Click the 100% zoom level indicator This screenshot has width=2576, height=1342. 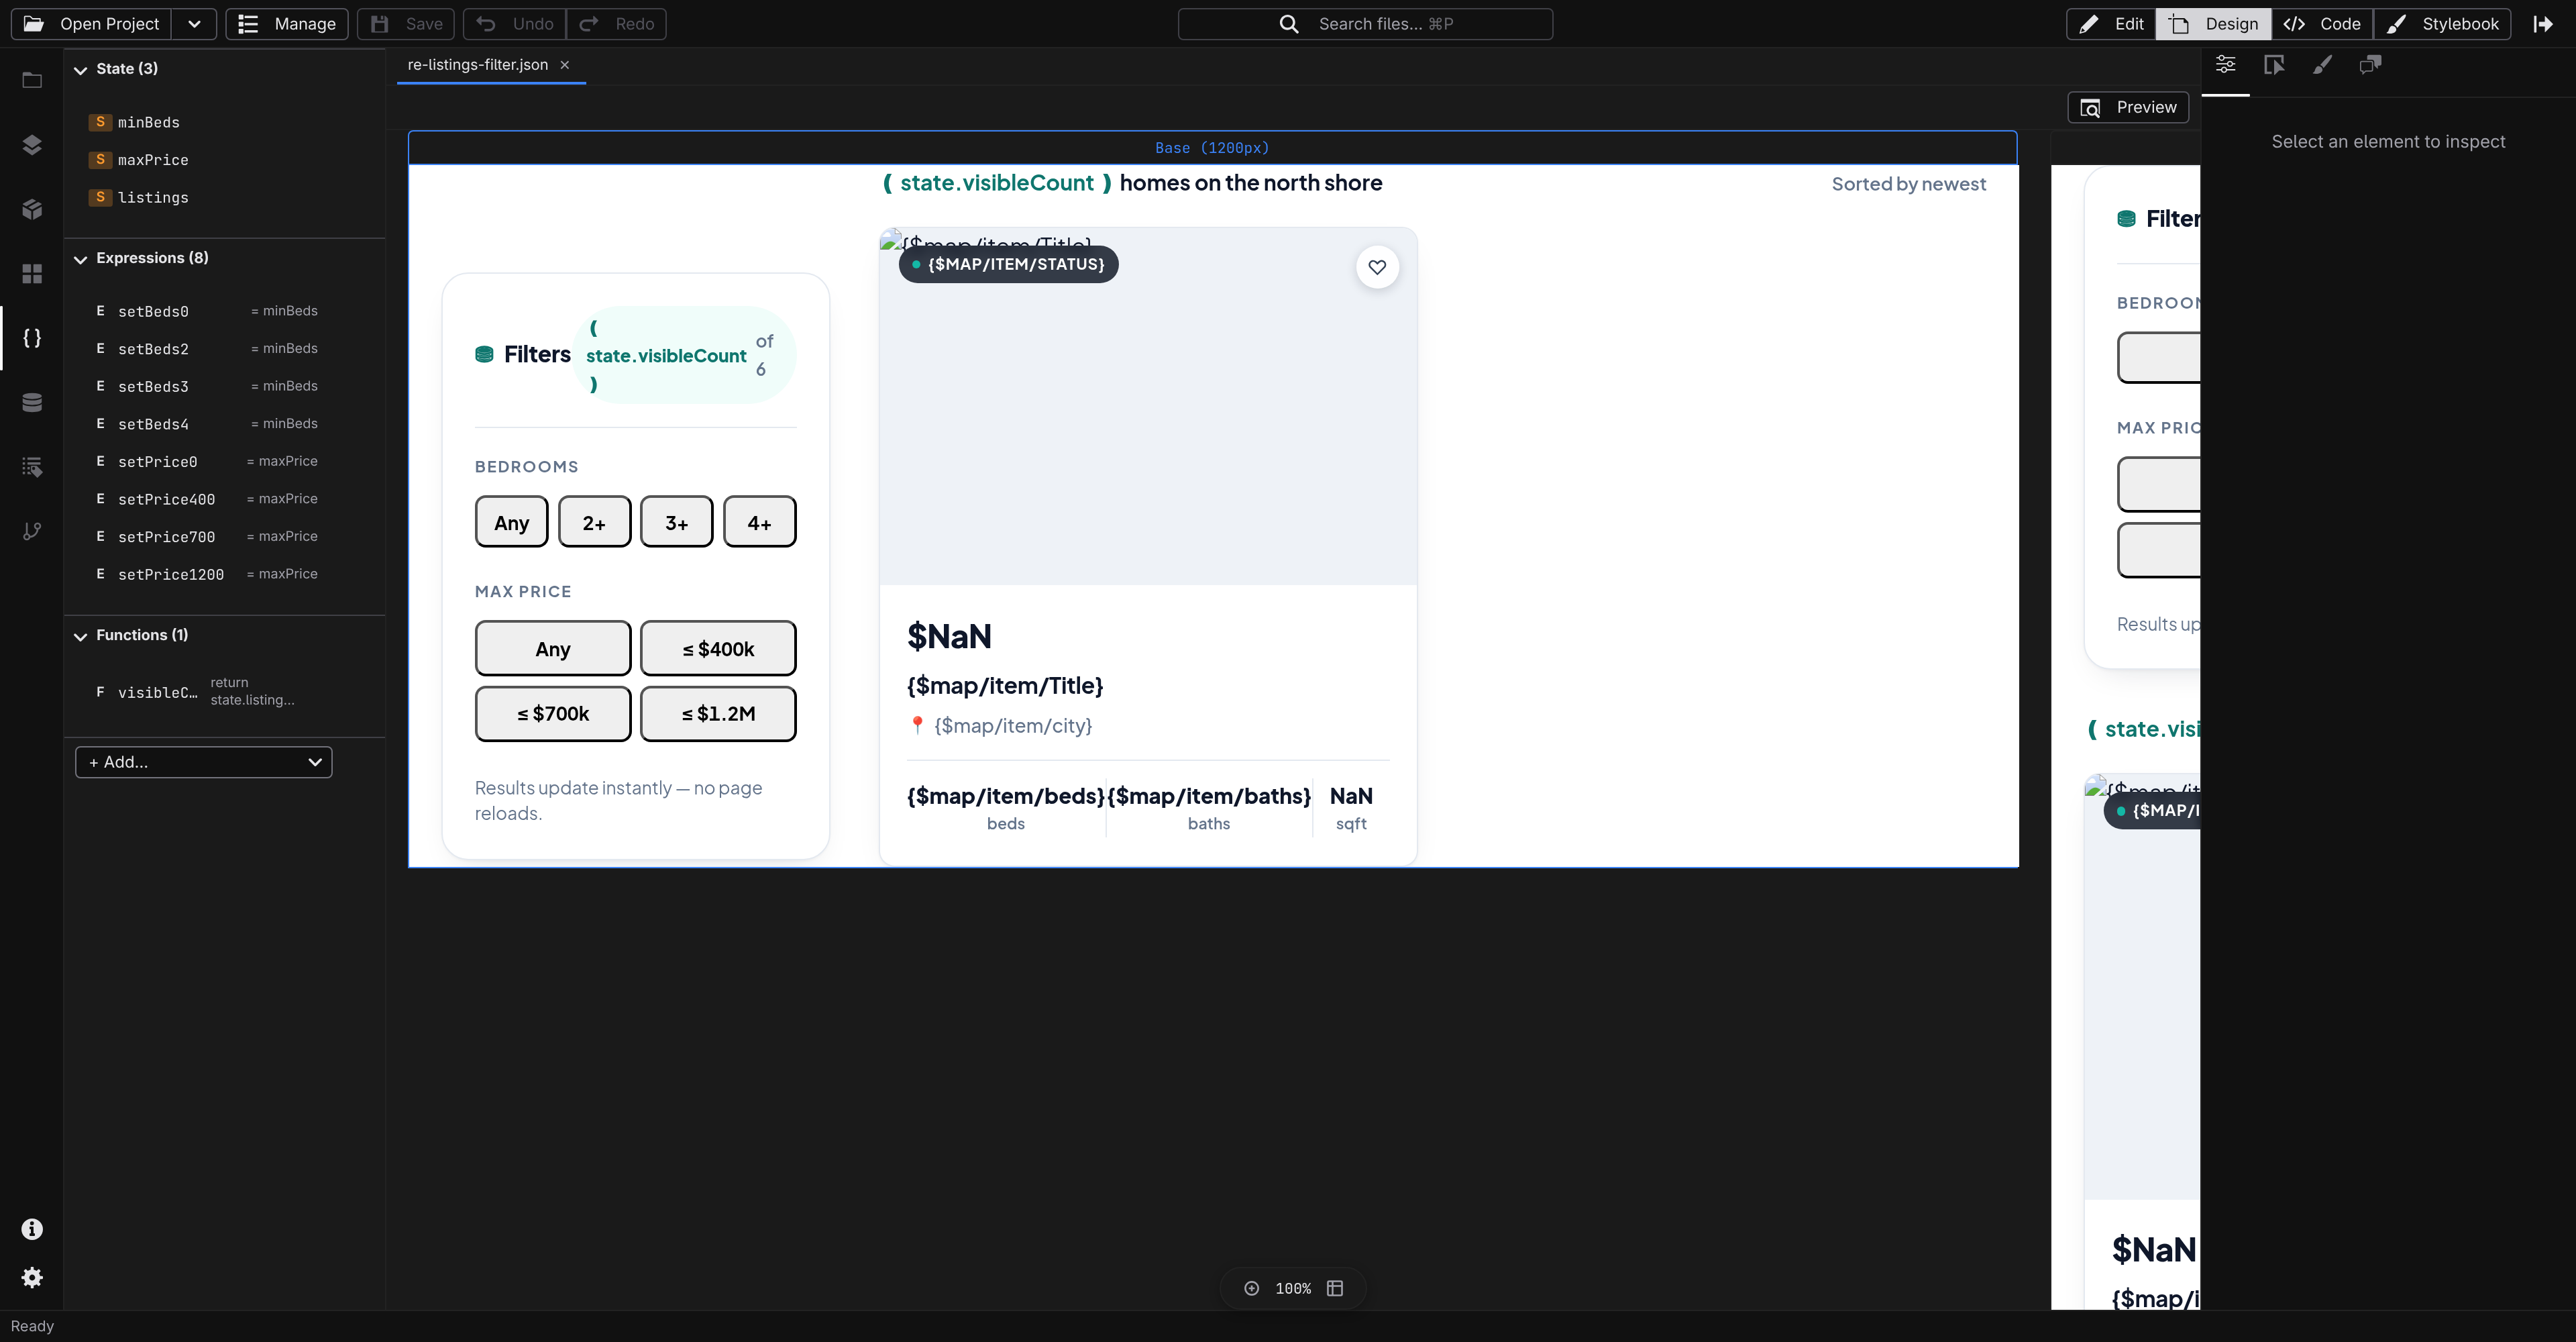click(1293, 1289)
